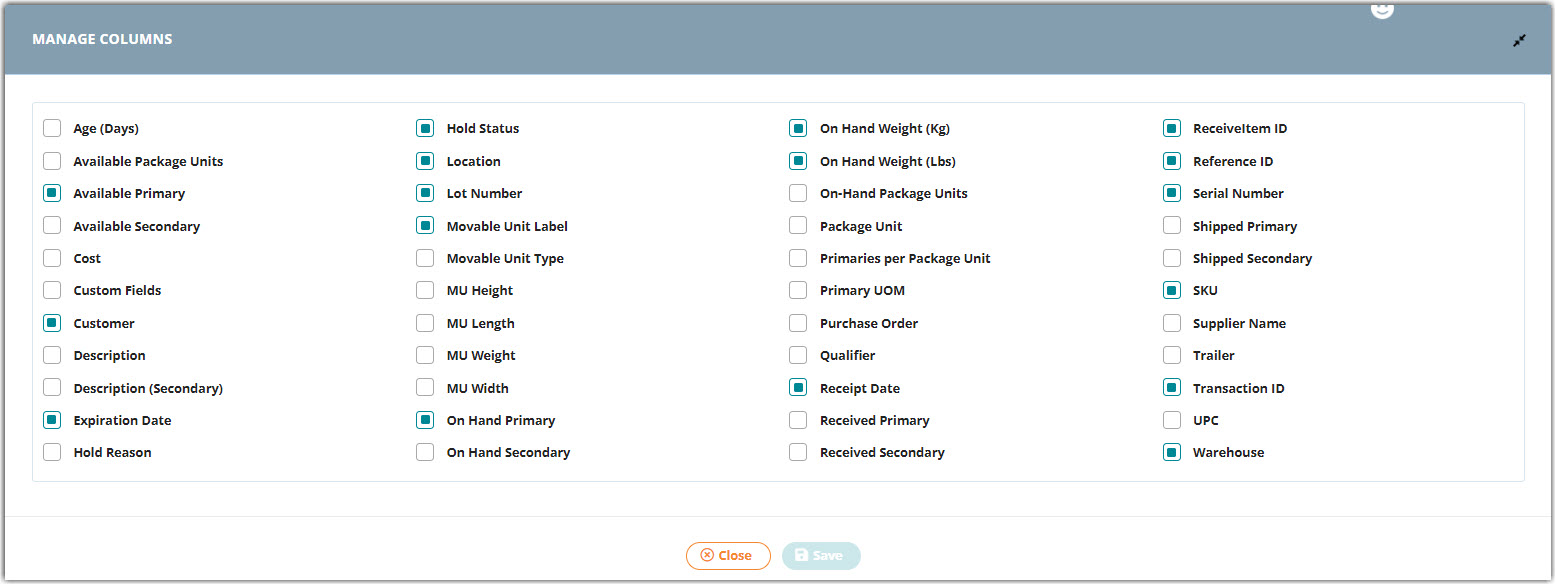The image size is (1556, 585).
Task: Click the smiley face icon in the header
Action: click(1382, 8)
